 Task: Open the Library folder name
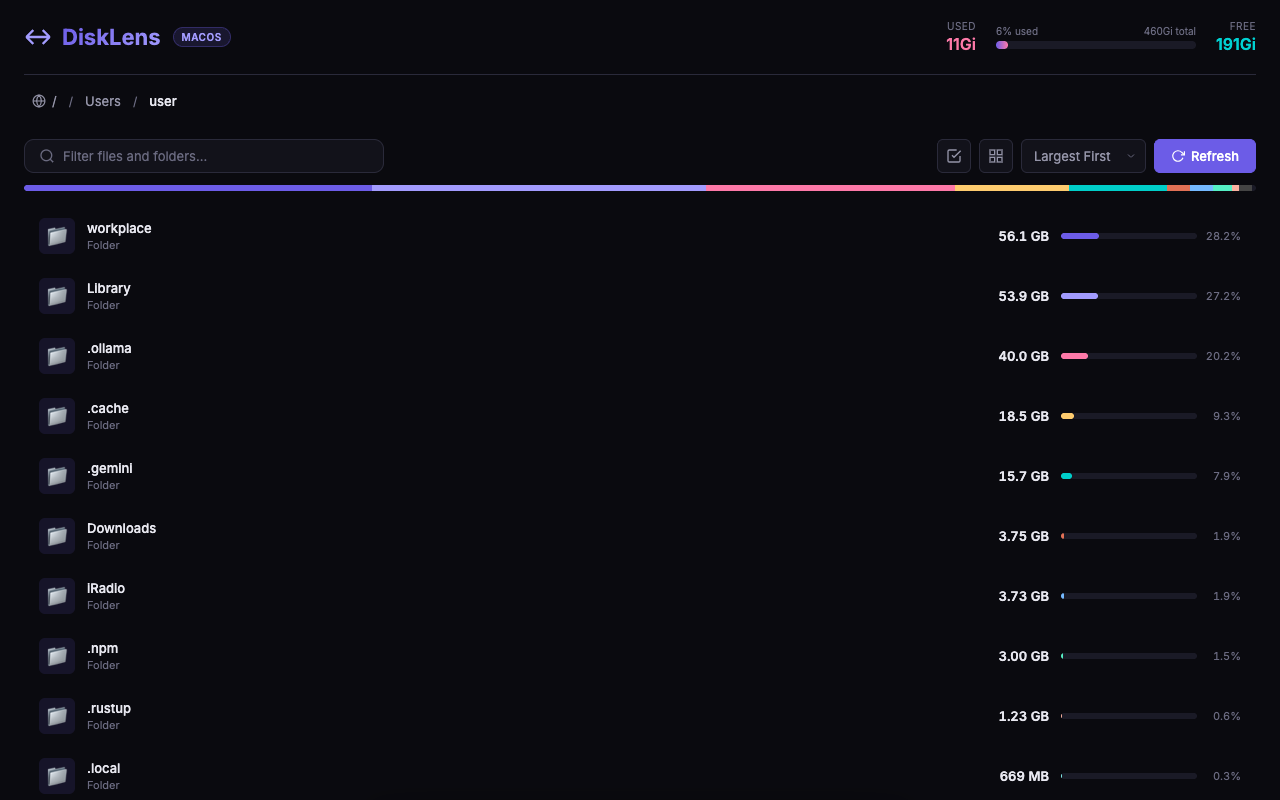pos(109,288)
